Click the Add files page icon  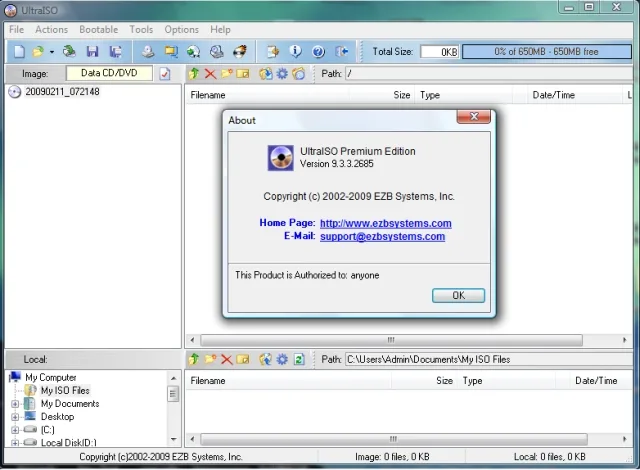[x=273, y=51]
